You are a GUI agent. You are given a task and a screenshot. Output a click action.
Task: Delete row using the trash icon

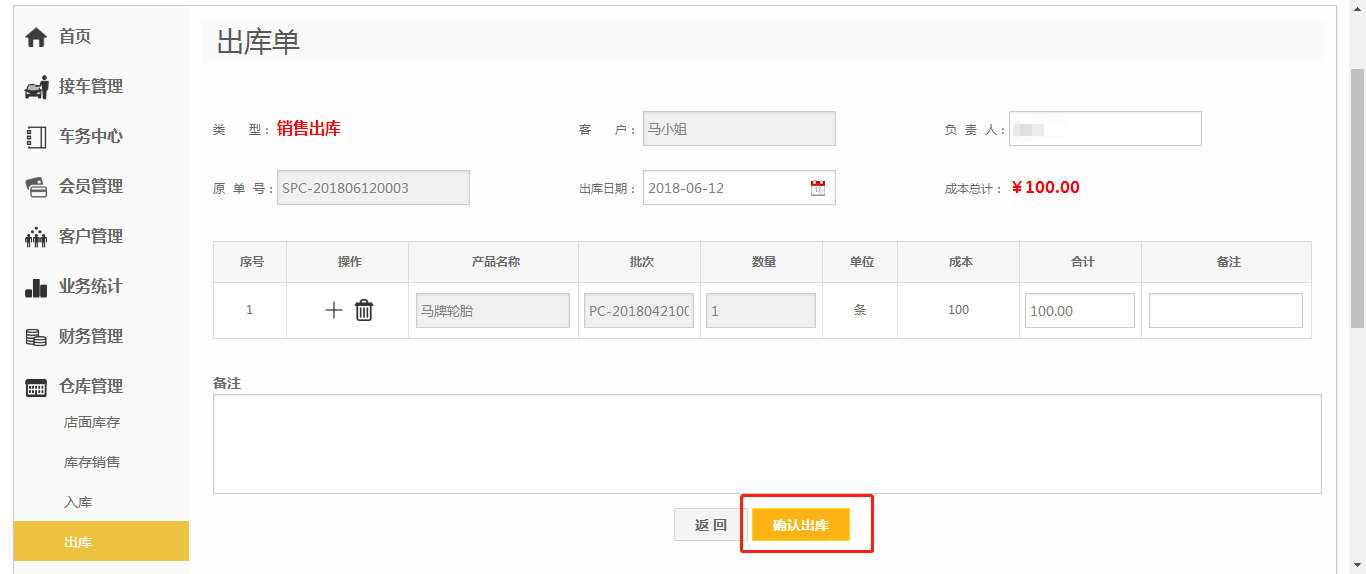coord(364,311)
